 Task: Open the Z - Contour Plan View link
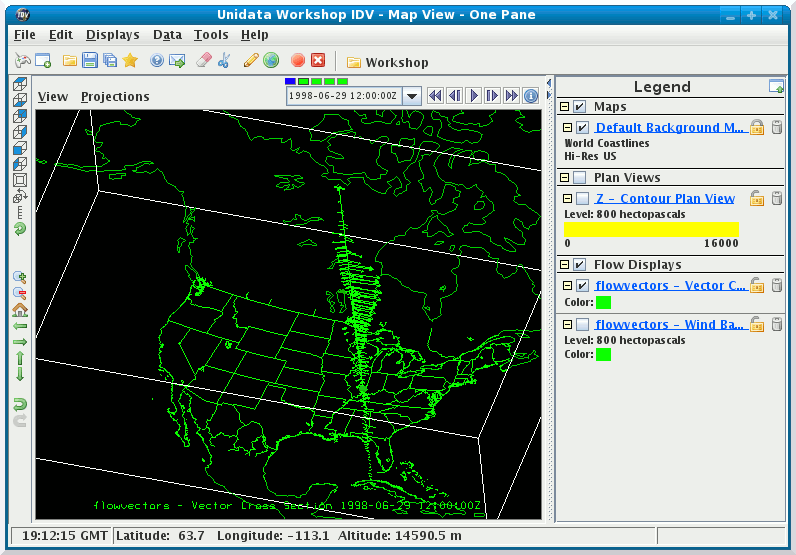click(x=665, y=199)
